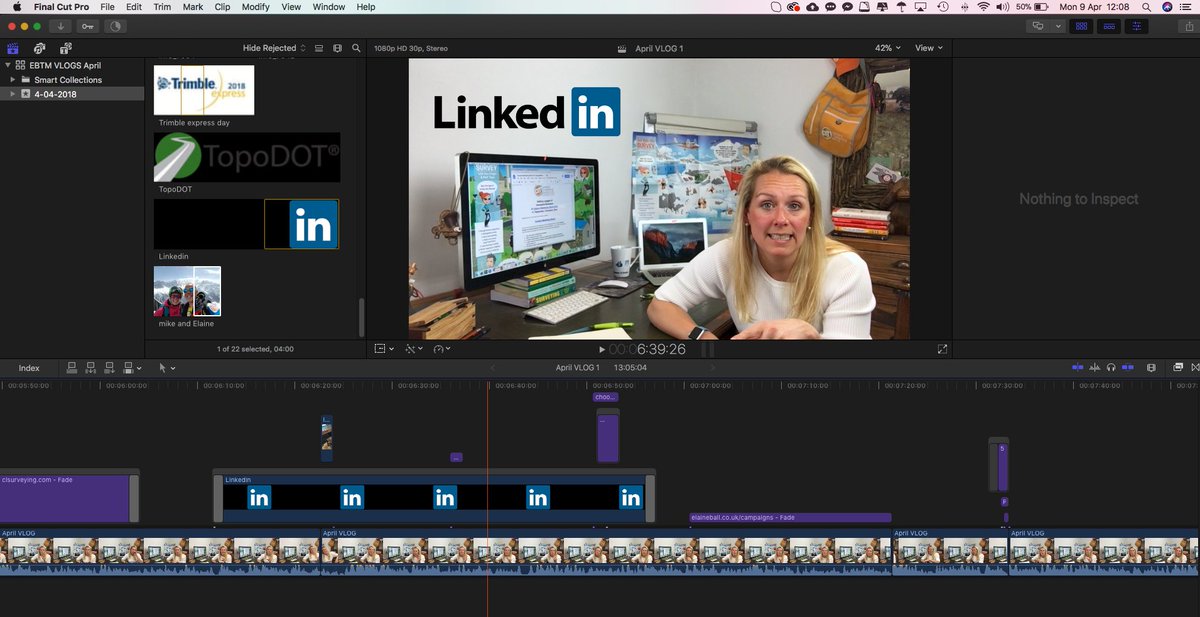This screenshot has width=1200, height=617.
Task: Go forward in timeline history
Action: tap(712, 368)
